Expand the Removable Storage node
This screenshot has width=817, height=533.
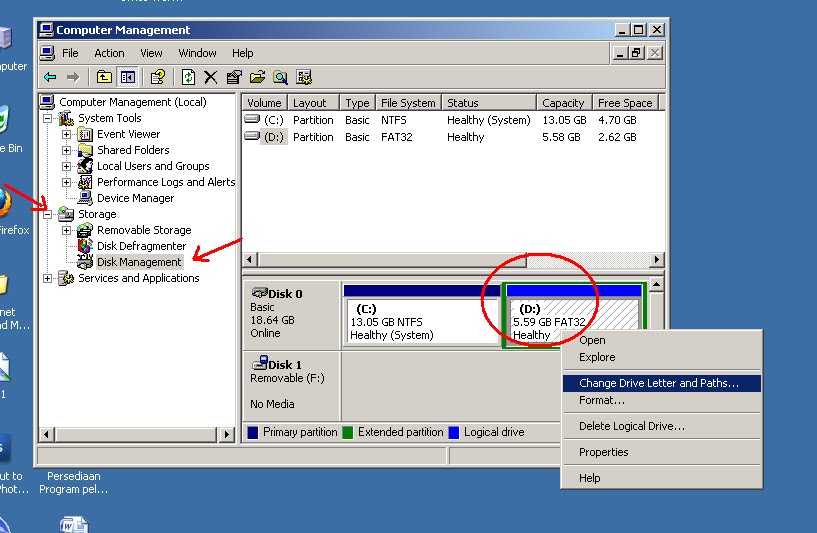pyautogui.click(x=66, y=231)
